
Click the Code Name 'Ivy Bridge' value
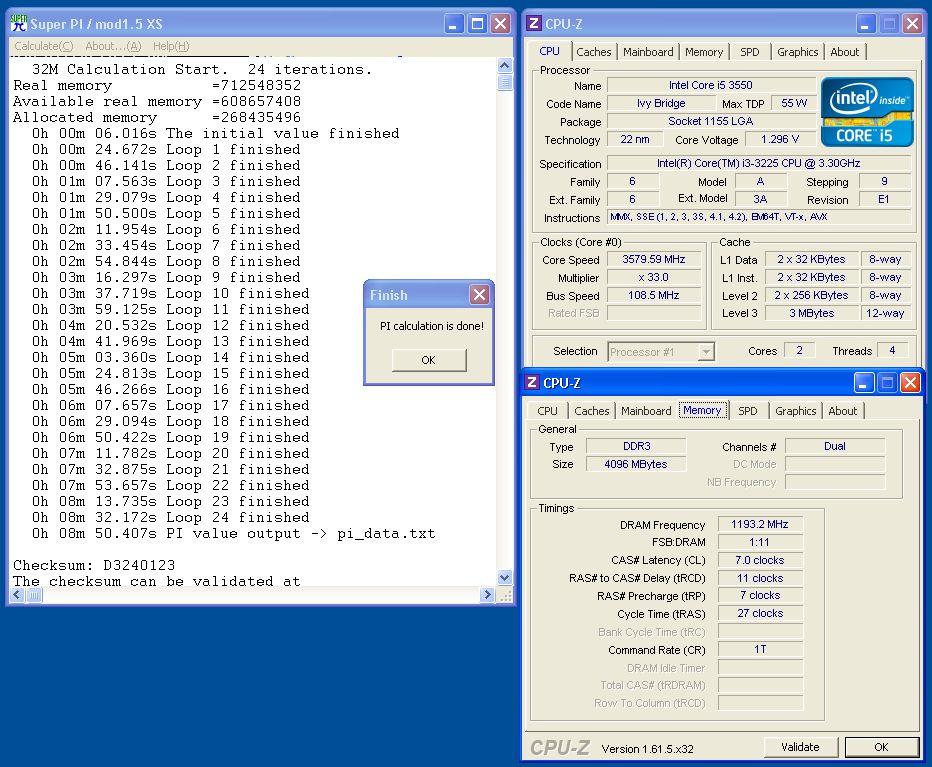point(661,103)
